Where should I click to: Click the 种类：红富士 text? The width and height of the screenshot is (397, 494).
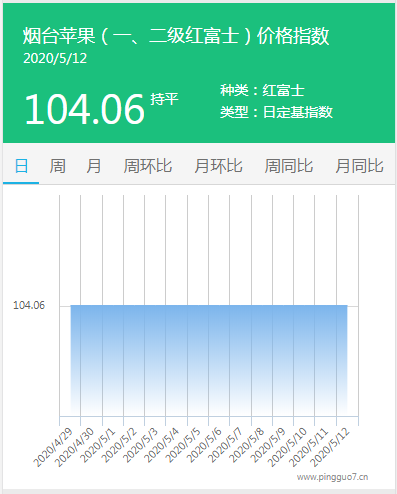[x=262, y=90]
